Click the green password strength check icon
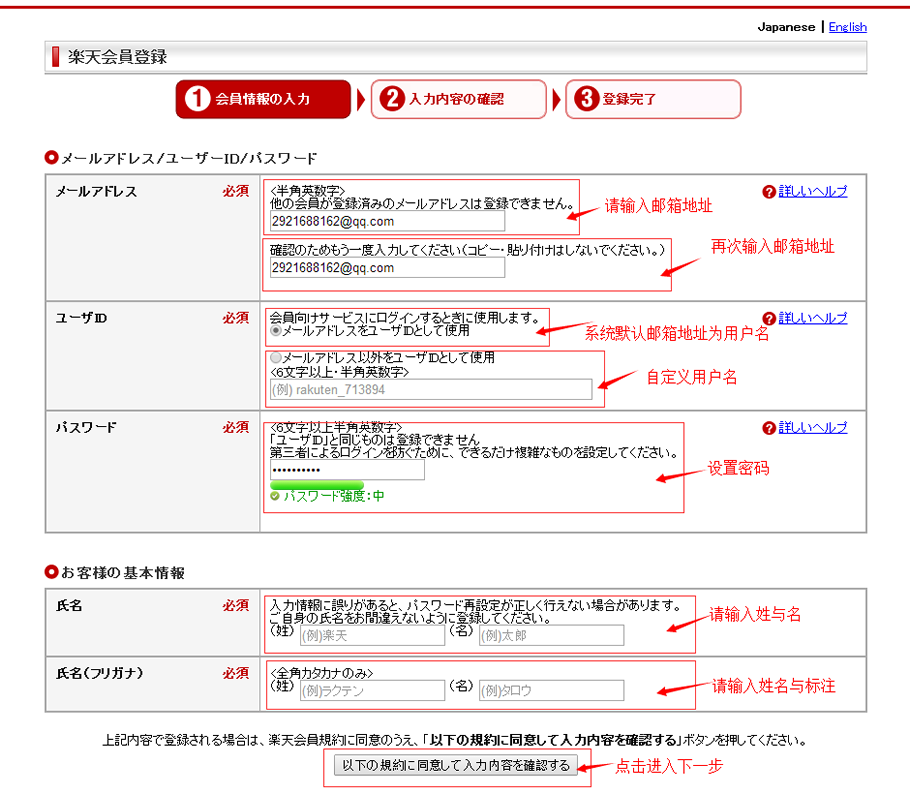910x795 pixels. click(275, 496)
